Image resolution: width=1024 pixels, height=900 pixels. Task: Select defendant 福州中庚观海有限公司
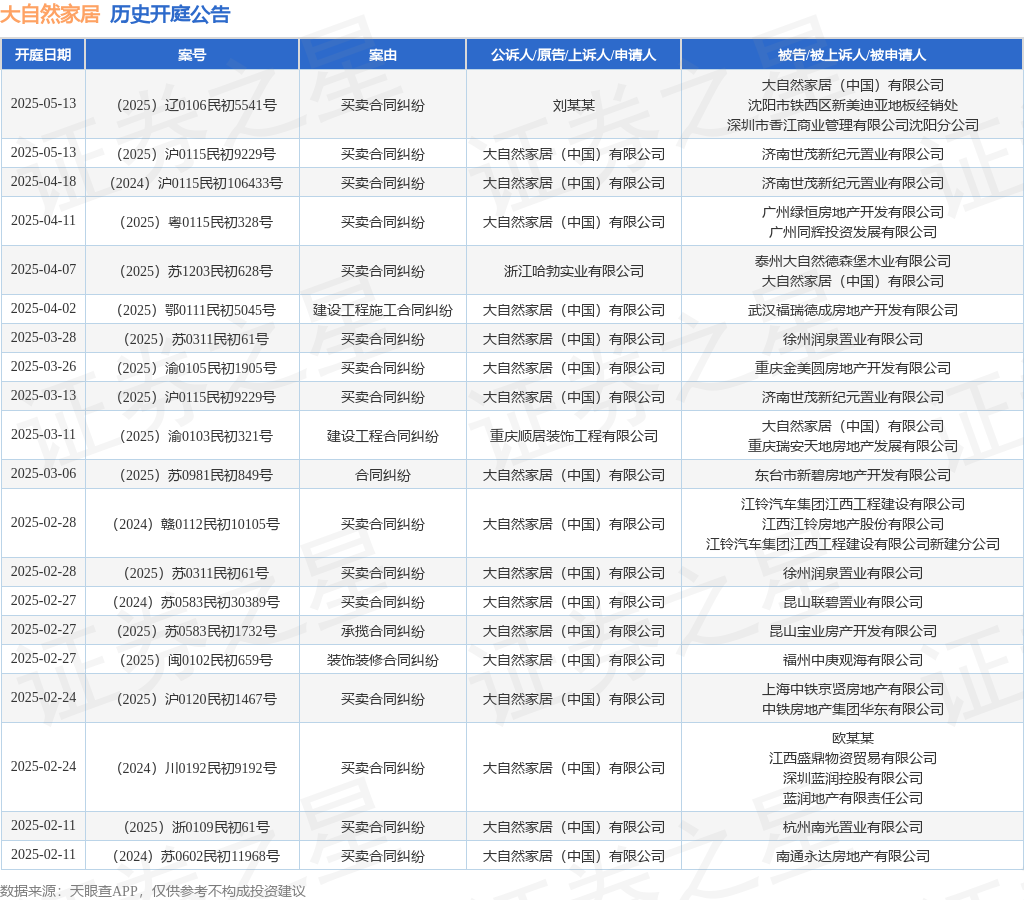click(852, 660)
